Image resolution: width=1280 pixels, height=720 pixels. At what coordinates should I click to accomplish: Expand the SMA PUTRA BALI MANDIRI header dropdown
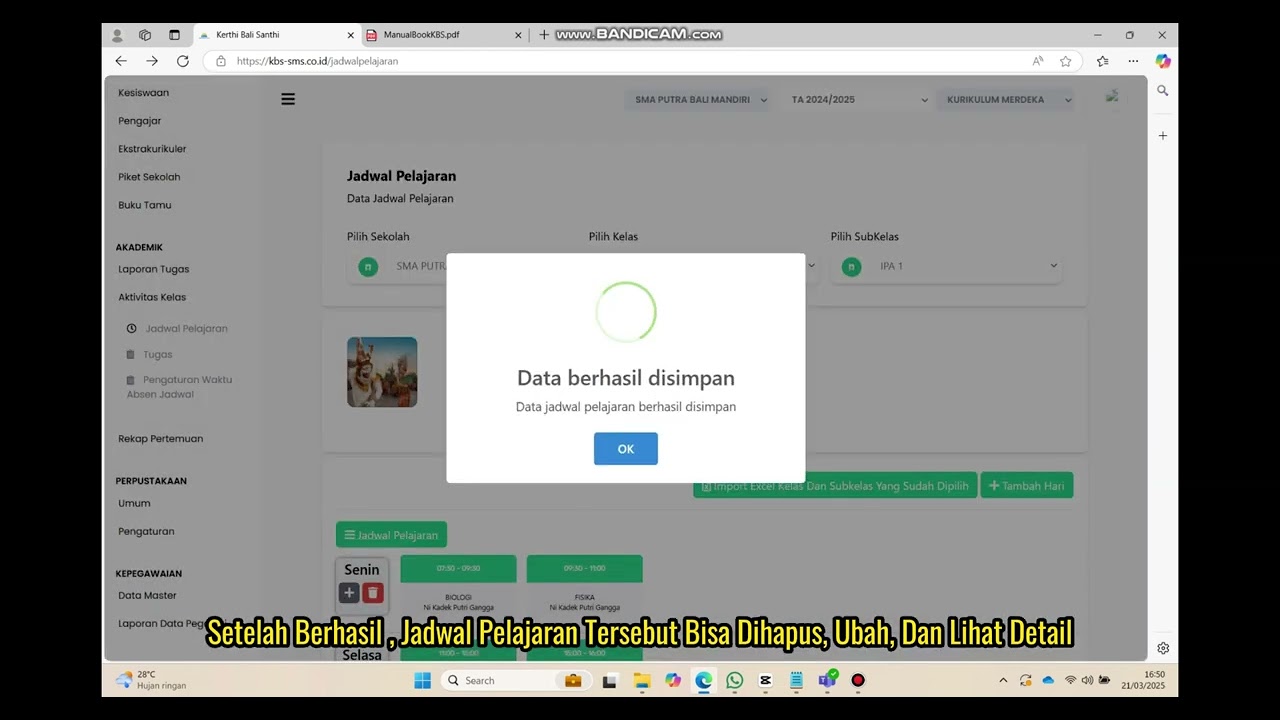pyautogui.click(x=700, y=100)
